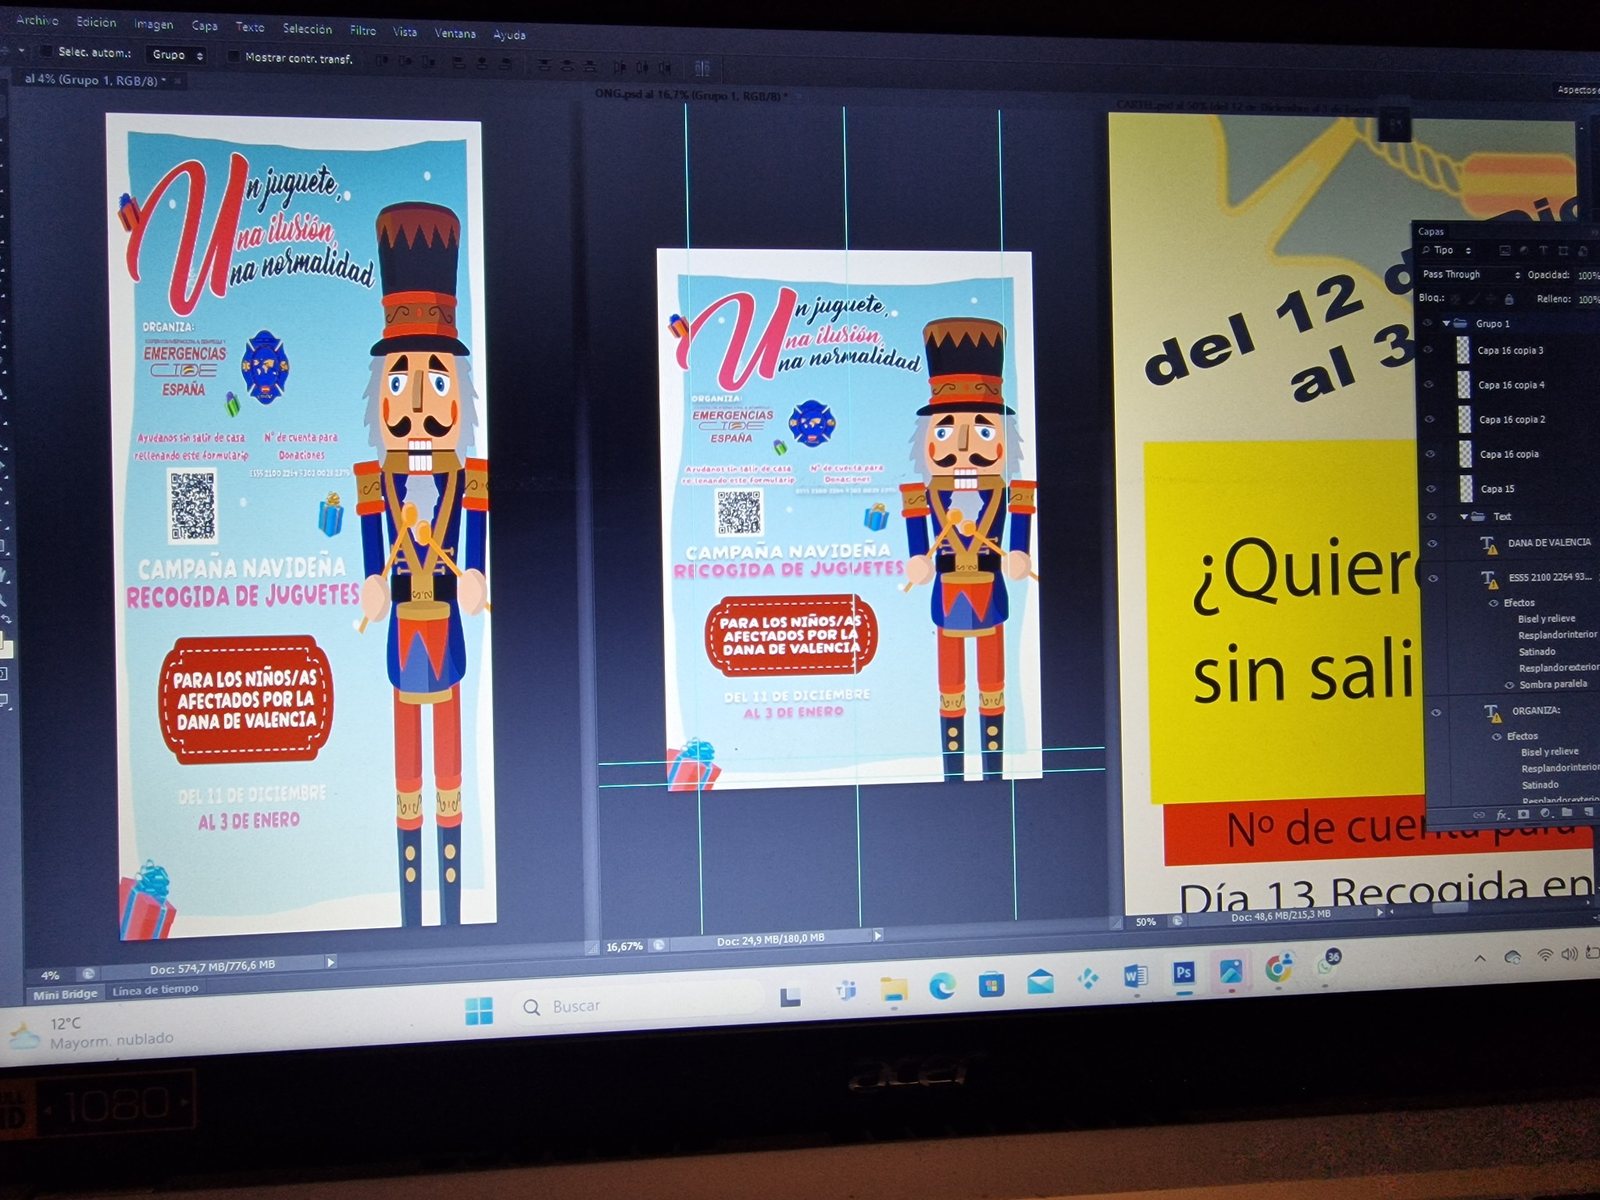Image resolution: width=1600 pixels, height=1200 pixels.
Task: Toggle visibility of Sombra paralela effect
Action: (1510, 685)
